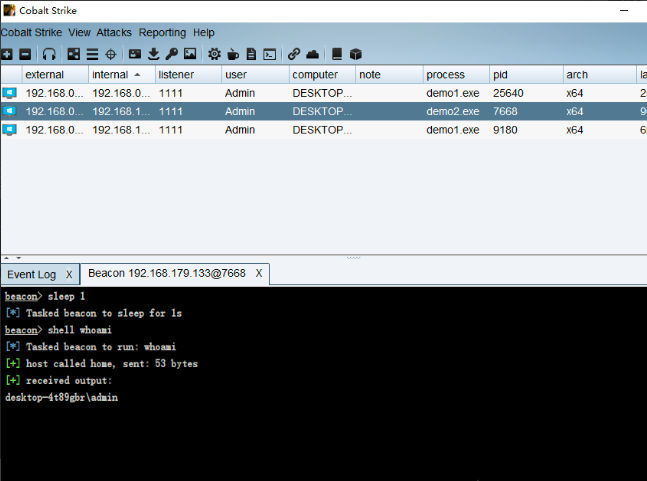This screenshot has width=647, height=481.
Task: Open the Credentials card icon
Action: pos(135,54)
